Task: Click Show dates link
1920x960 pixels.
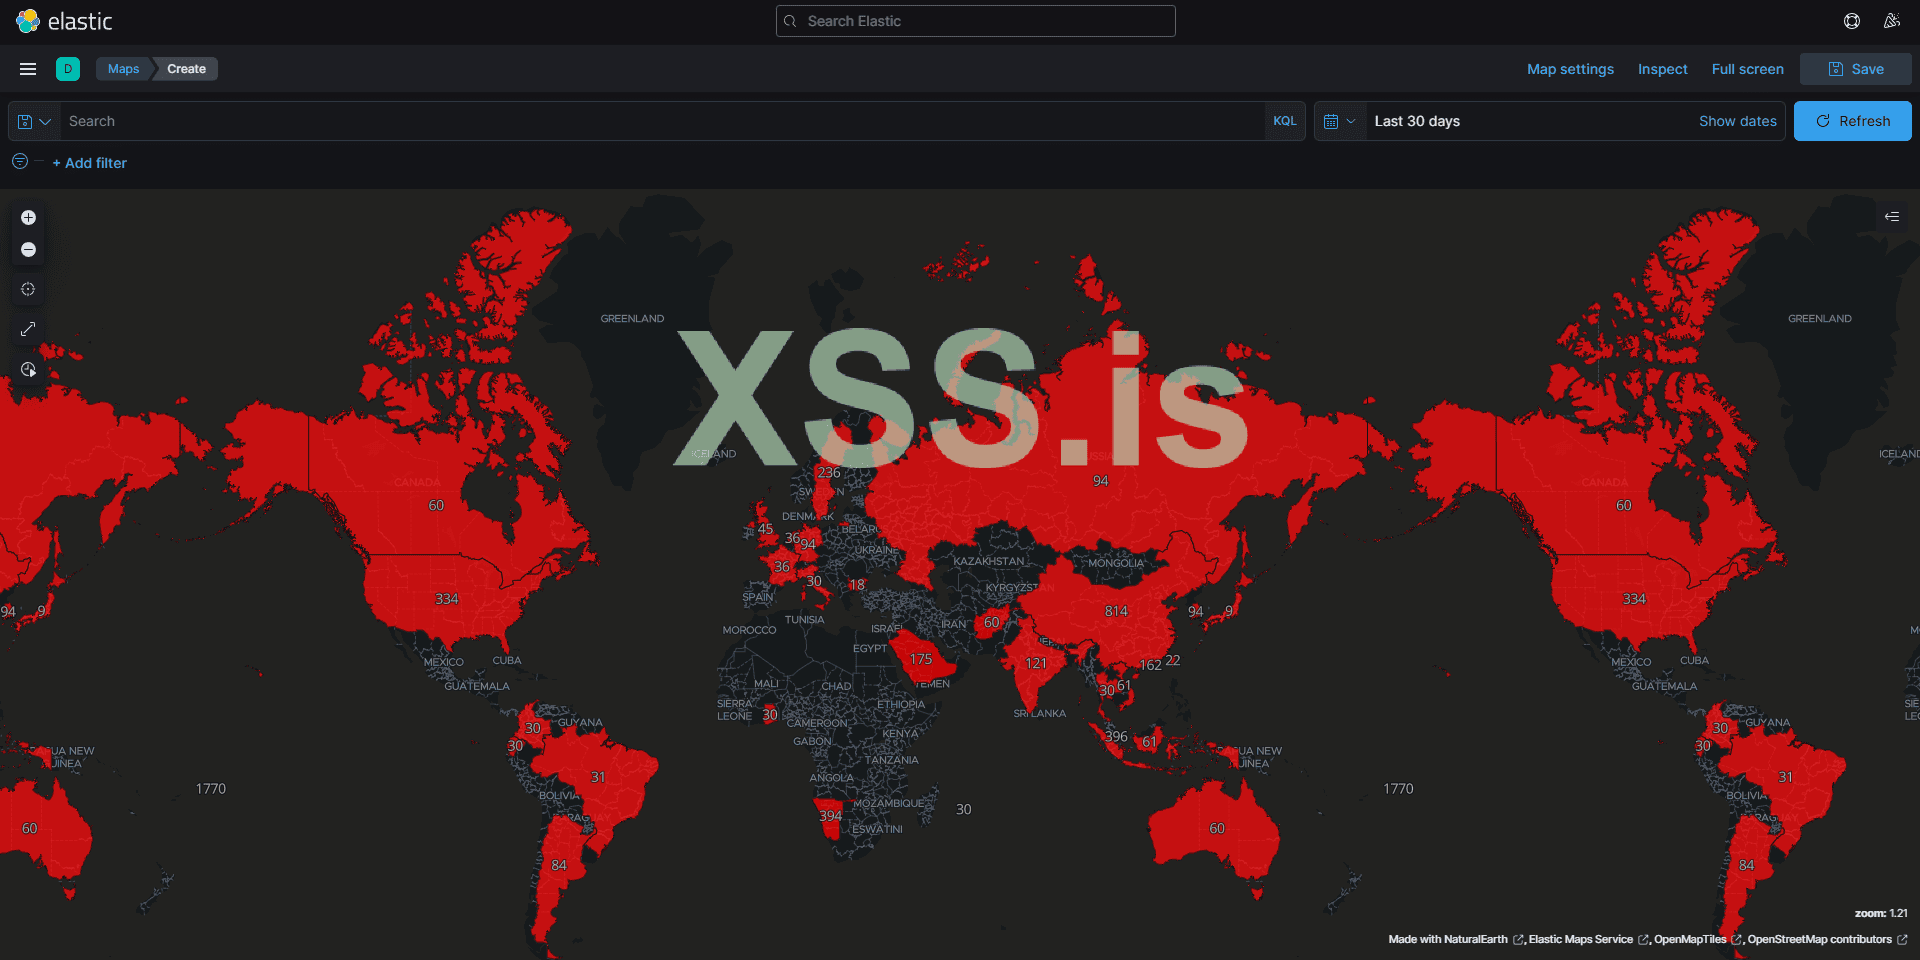Action: (1738, 121)
